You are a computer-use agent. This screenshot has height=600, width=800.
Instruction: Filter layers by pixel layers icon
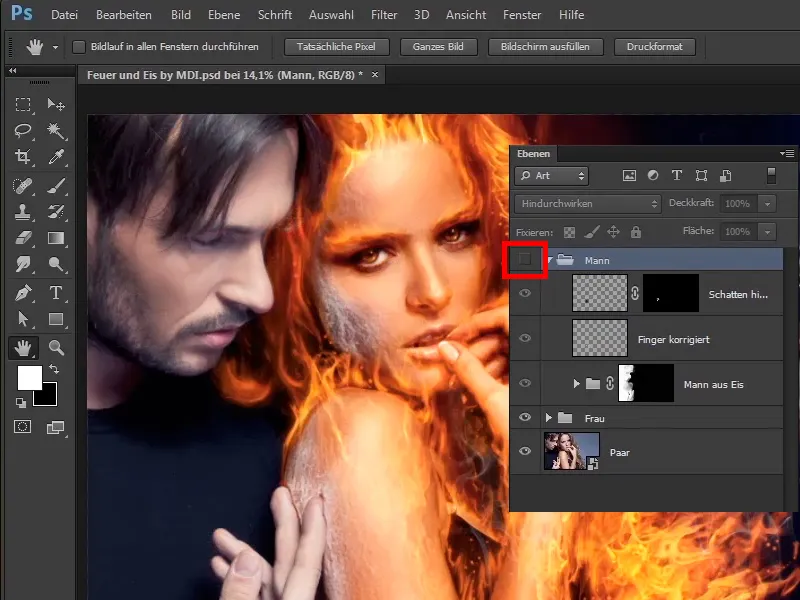pyautogui.click(x=629, y=176)
